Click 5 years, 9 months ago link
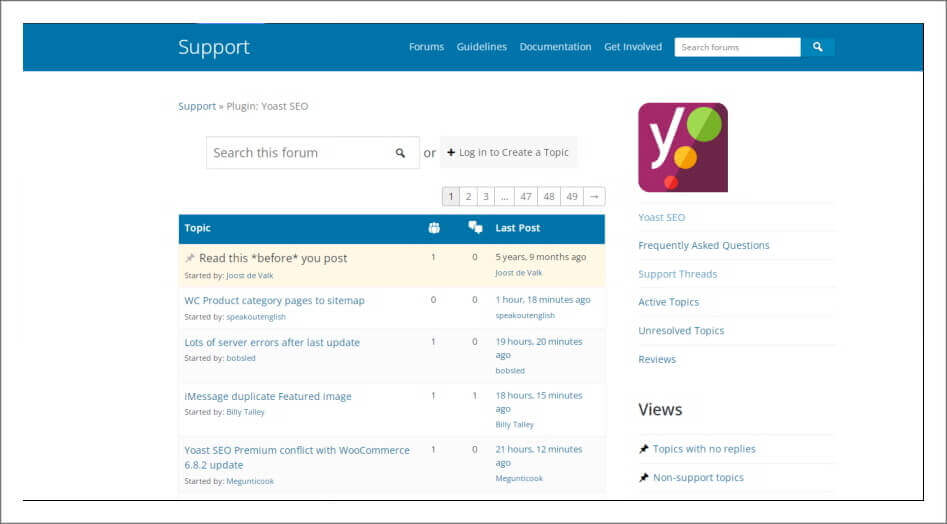This screenshot has width=947, height=524. coord(541,257)
